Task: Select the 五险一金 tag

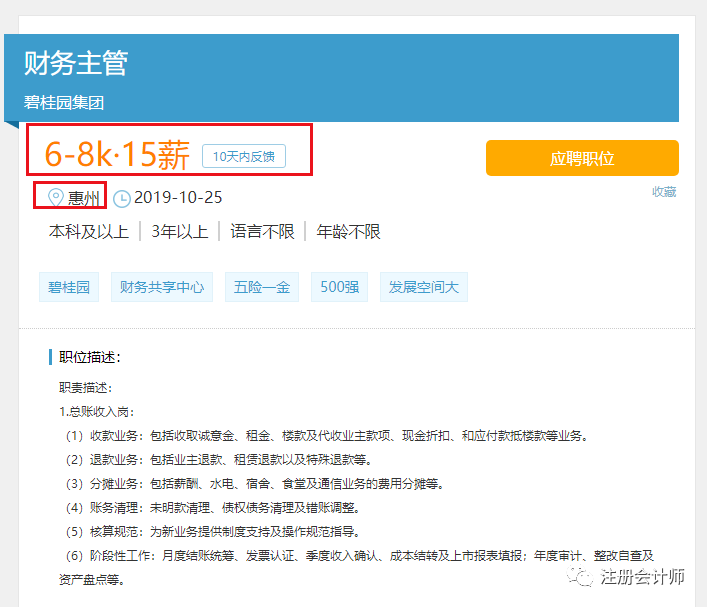Action: tap(262, 287)
